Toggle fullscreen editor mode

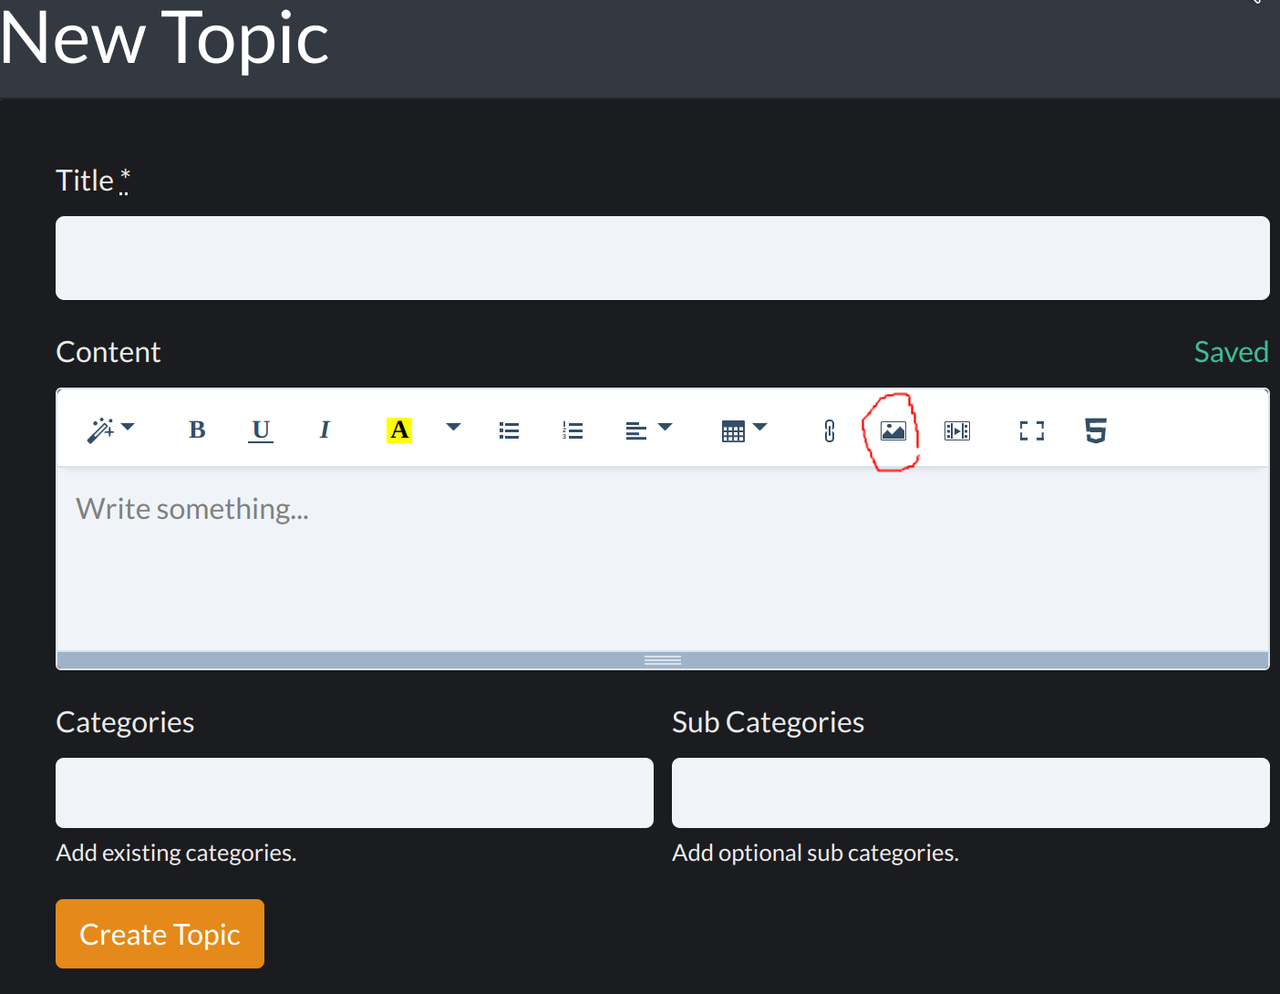(1032, 431)
